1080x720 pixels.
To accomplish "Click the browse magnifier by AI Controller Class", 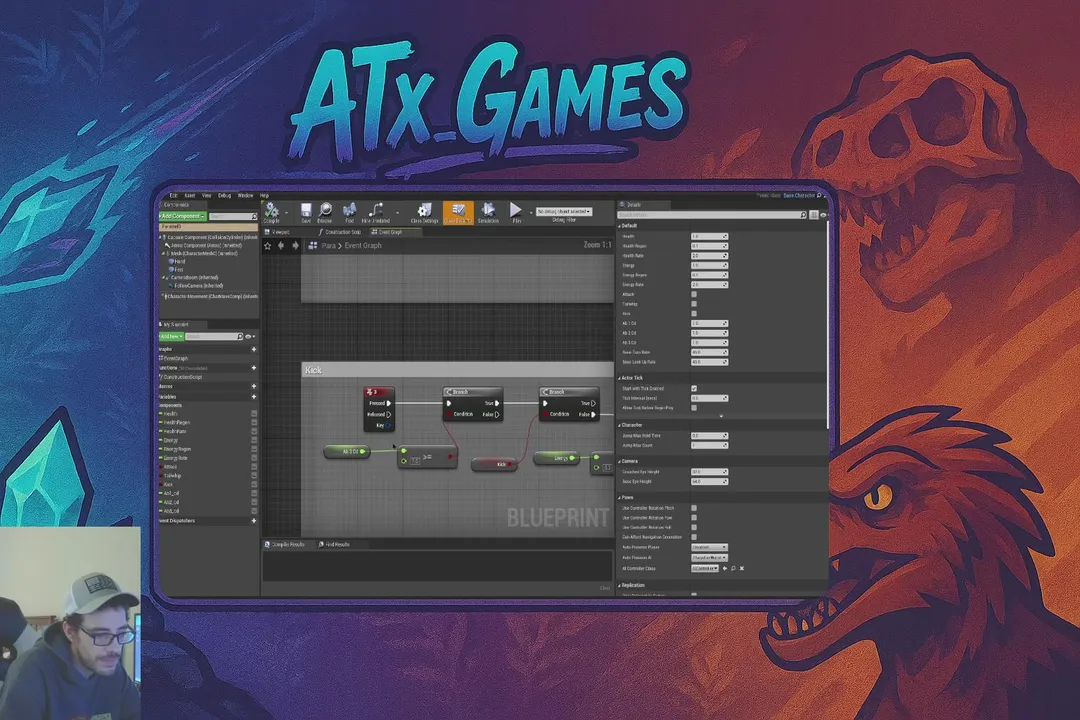I will [733, 568].
